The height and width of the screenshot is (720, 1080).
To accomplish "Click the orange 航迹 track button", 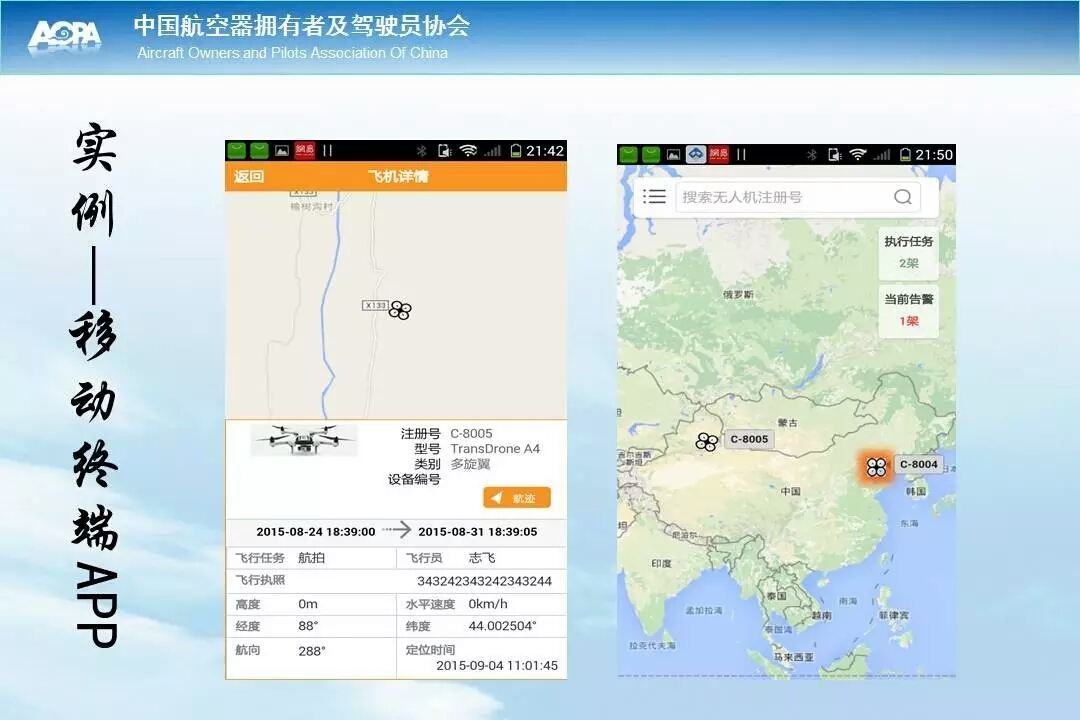I will point(517,497).
